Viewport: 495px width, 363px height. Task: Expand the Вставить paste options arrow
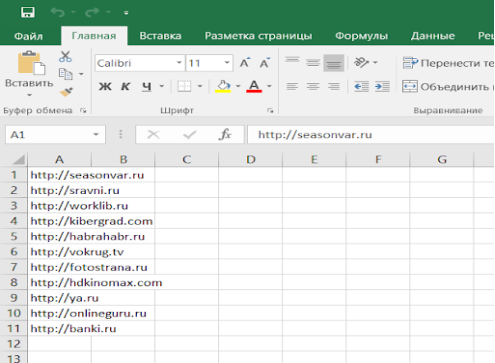29,95
